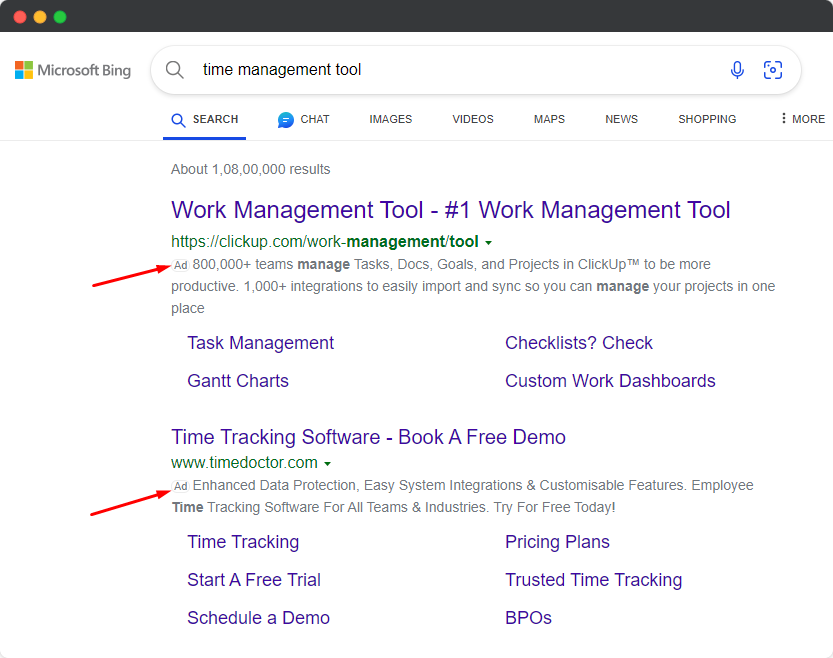This screenshot has width=833, height=658.
Task: Open the Gantt Charts sitelink
Action: click(237, 381)
